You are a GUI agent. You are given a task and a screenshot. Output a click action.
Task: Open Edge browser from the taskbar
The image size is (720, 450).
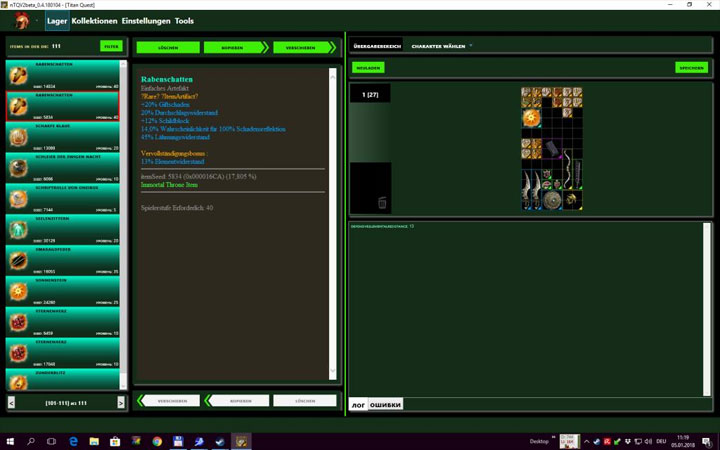73,440
